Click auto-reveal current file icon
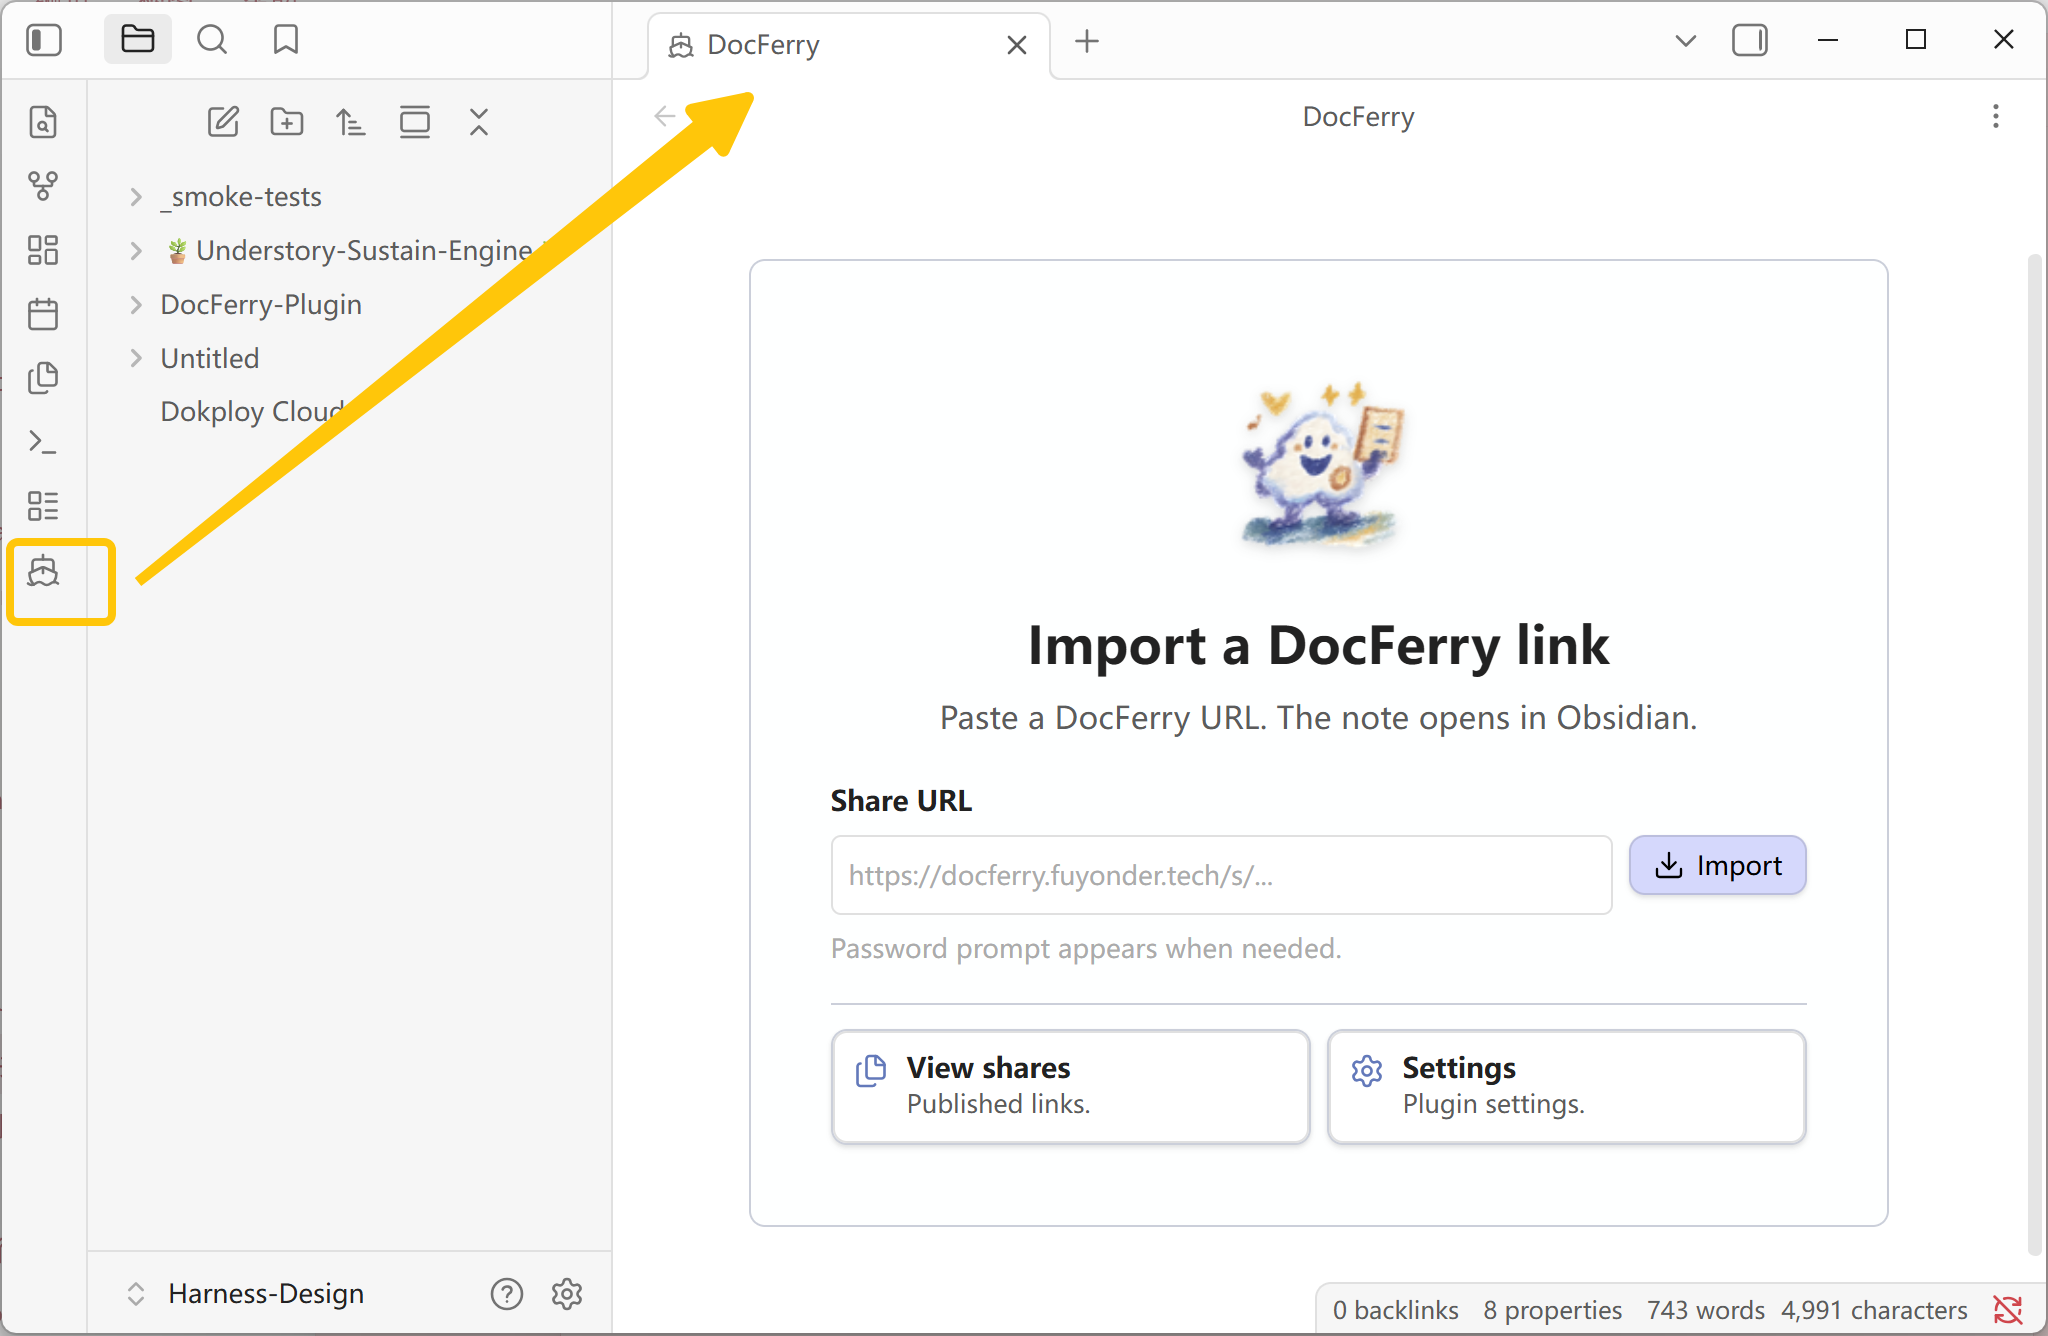Image resolution: width=2048 pixels, height=1336 pixels. click(x=415, y=122)
